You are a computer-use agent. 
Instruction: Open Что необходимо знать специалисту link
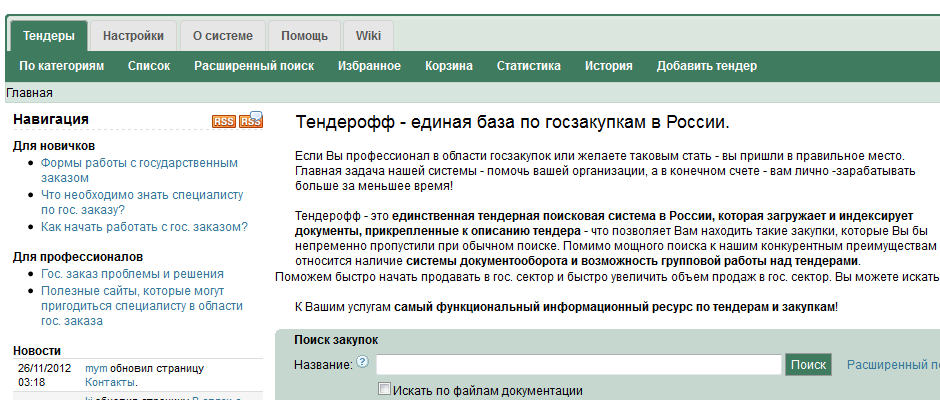142,202
